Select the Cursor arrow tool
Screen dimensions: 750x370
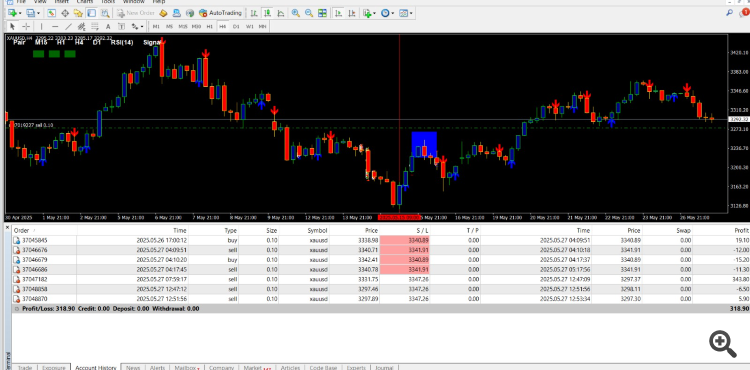tap(12, 26)
